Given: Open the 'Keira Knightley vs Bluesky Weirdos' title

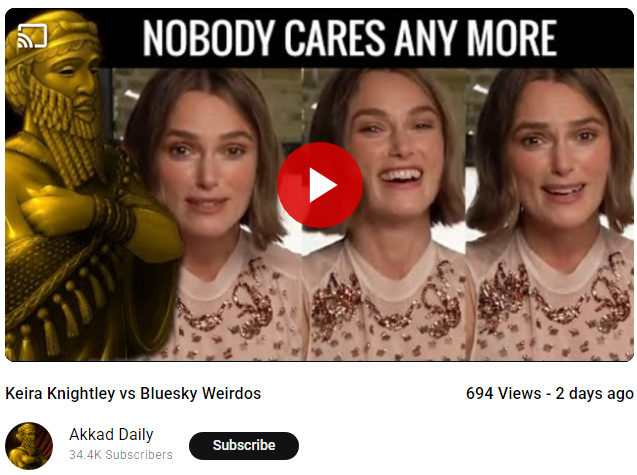Looking at the screenshot, I should [x=133, y=393].
